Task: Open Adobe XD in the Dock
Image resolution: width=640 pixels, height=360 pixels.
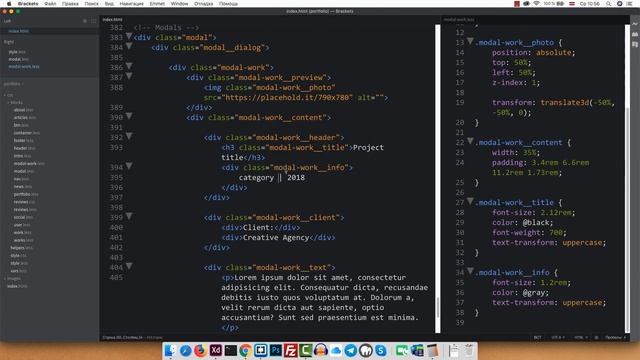Action: point(216,350)
